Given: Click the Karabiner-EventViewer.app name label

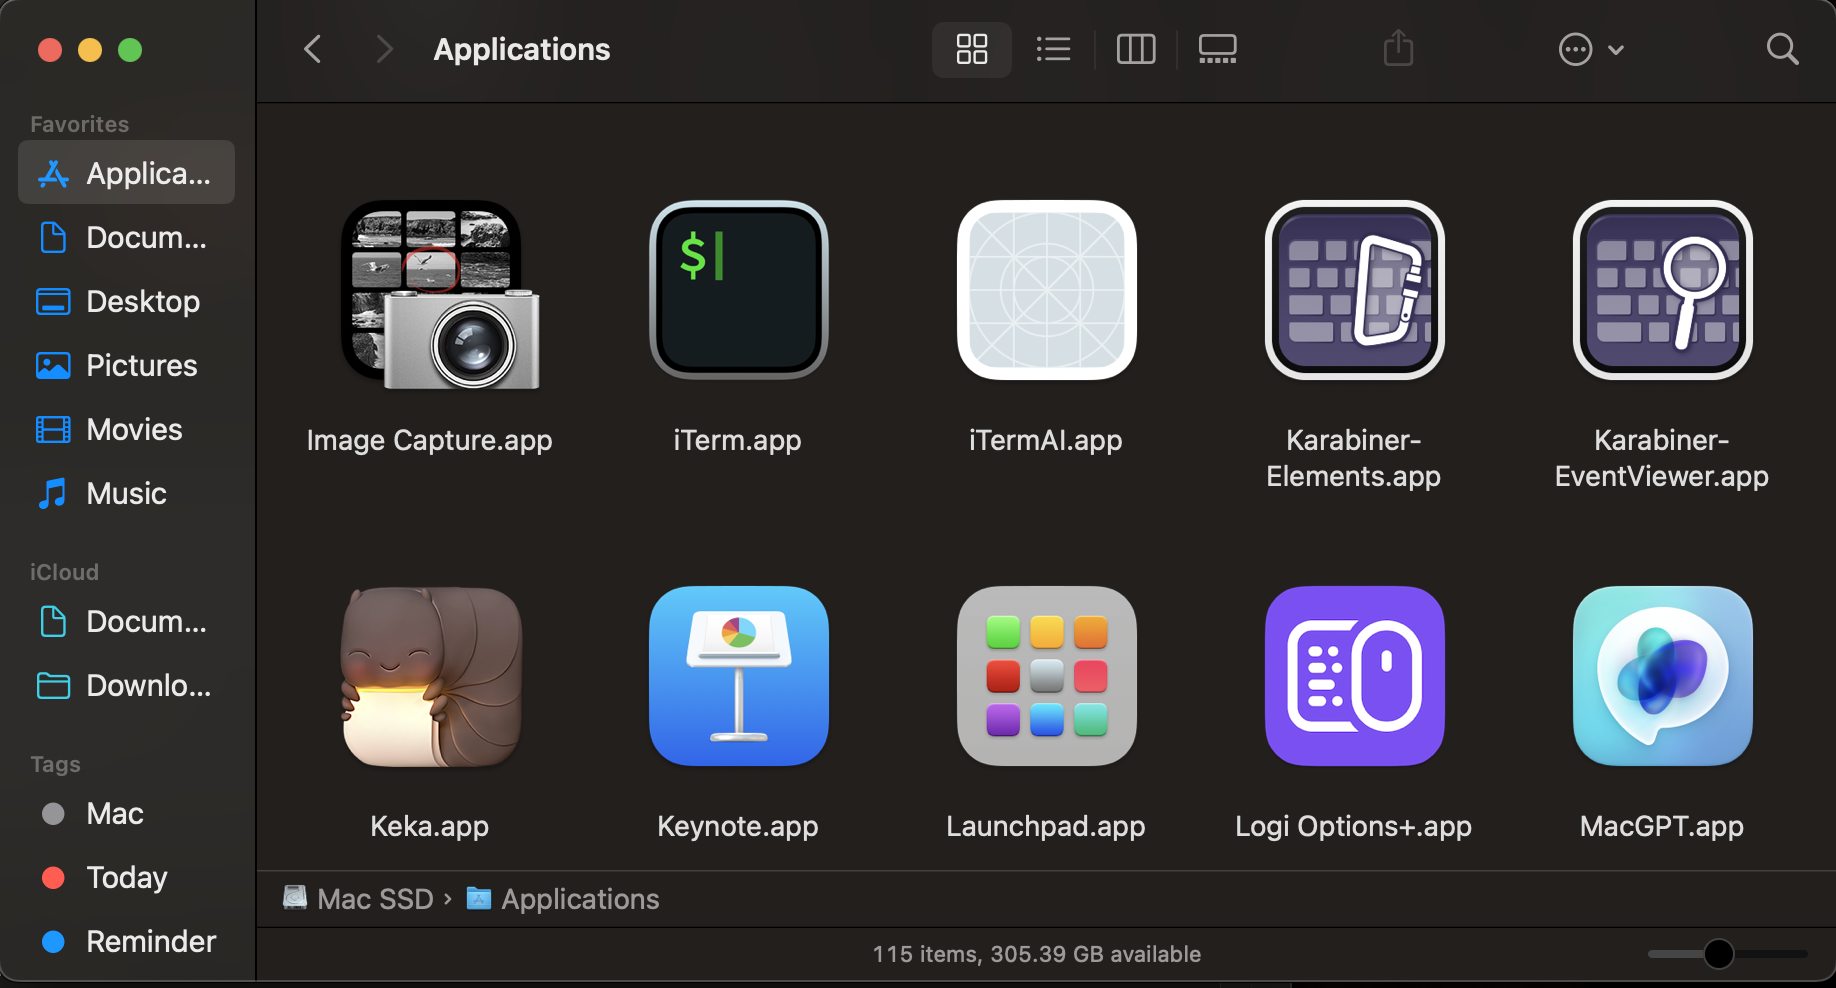Looking at the screenshot, I should (x=1662, y=458).
